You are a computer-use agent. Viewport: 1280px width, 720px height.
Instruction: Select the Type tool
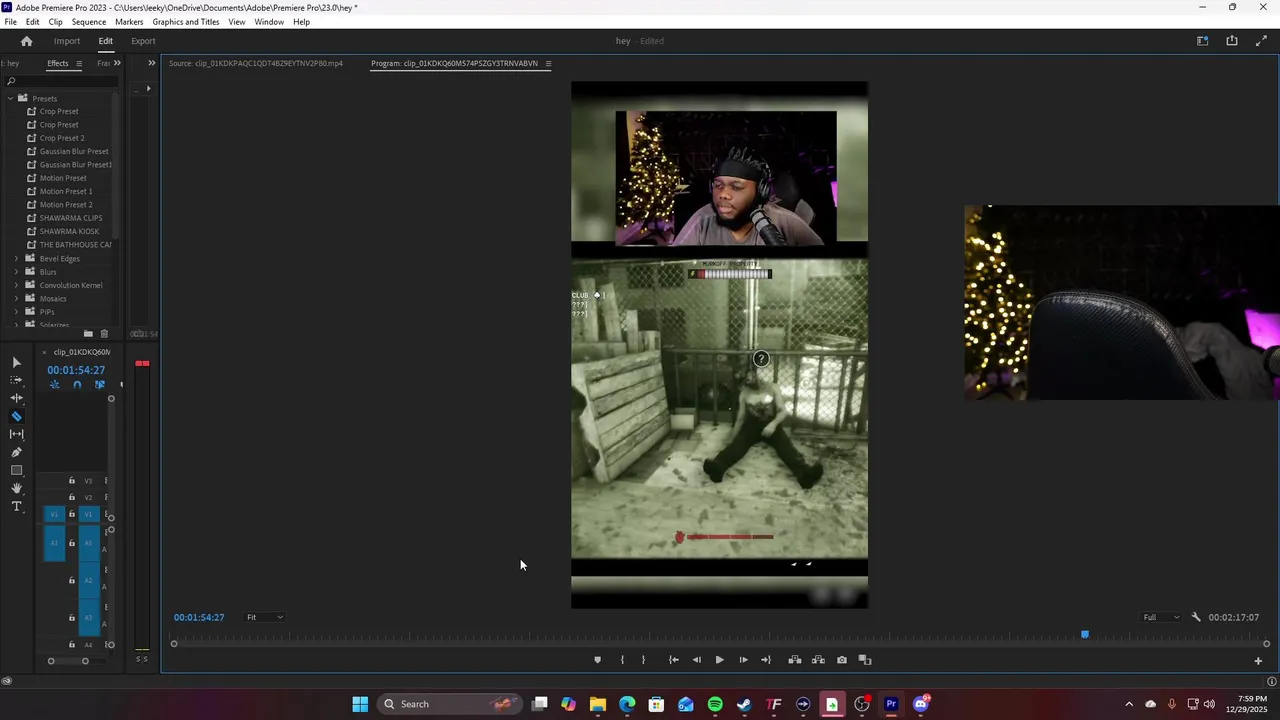pos(16,507)
